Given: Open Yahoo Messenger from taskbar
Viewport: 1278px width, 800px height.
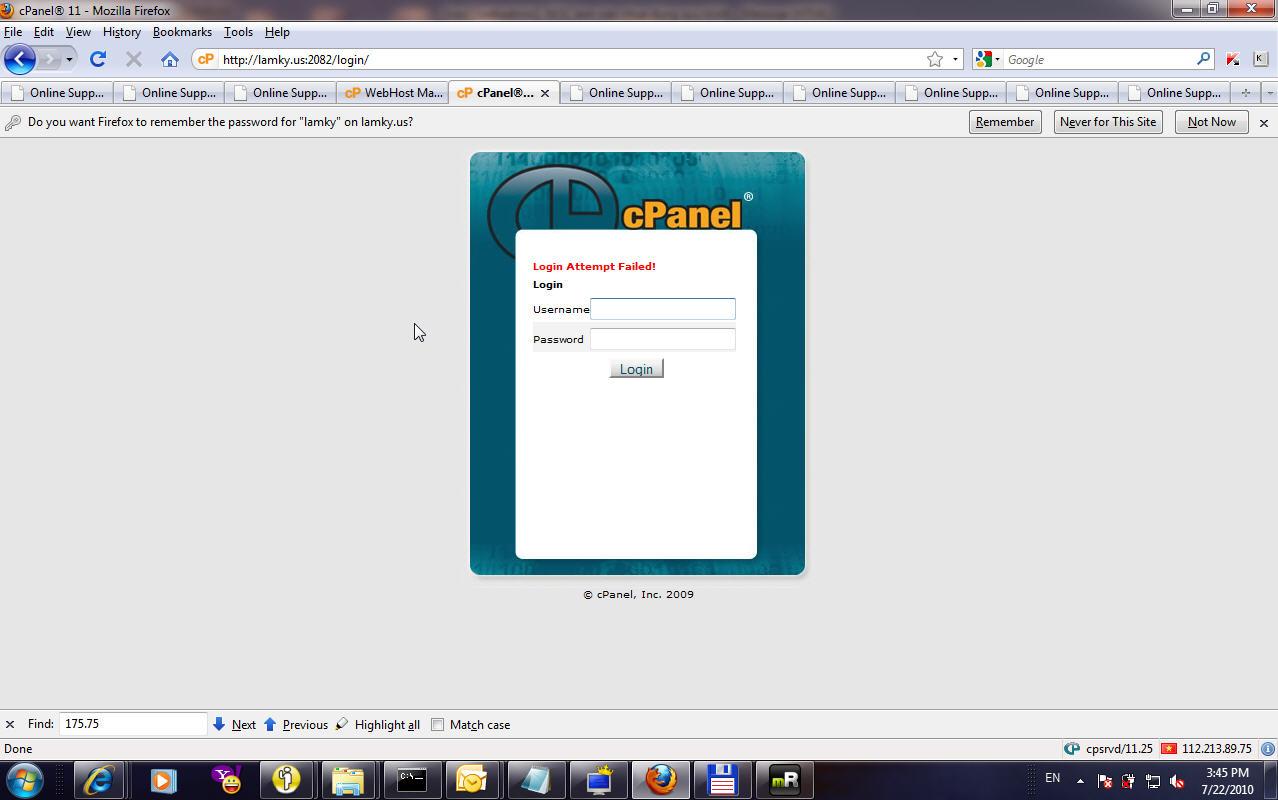Looking at the screenshot, I should click(x=228, y=780).
